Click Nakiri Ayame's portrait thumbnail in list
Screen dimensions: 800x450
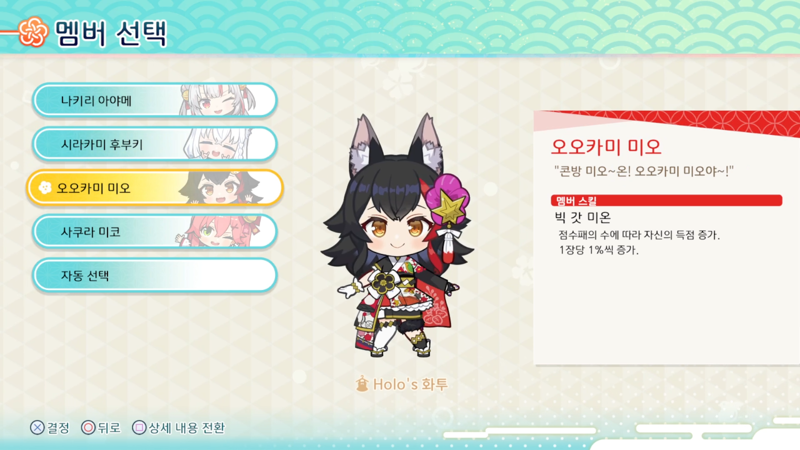217,100
